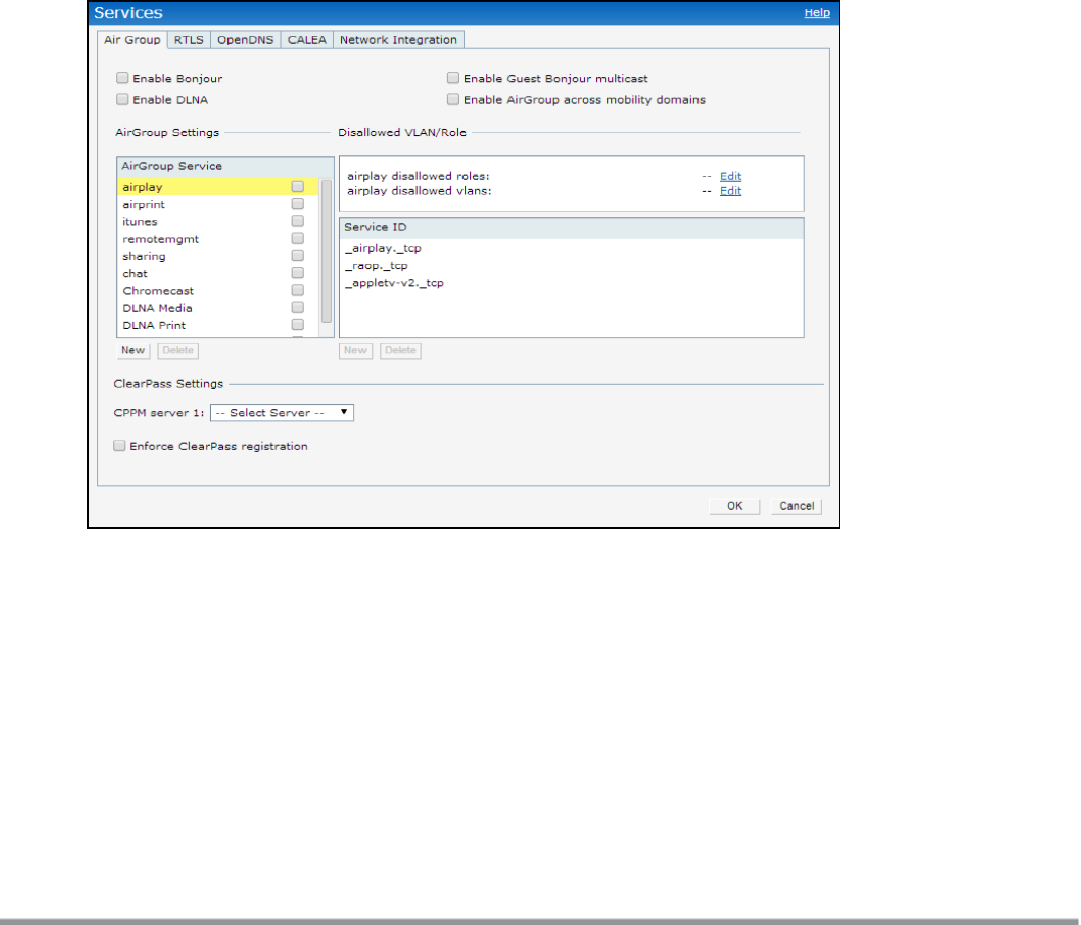Click New under AirGroup Service list
This screenshot has height=925, width=1081.
pyautogui.click(x=133, y=350)
